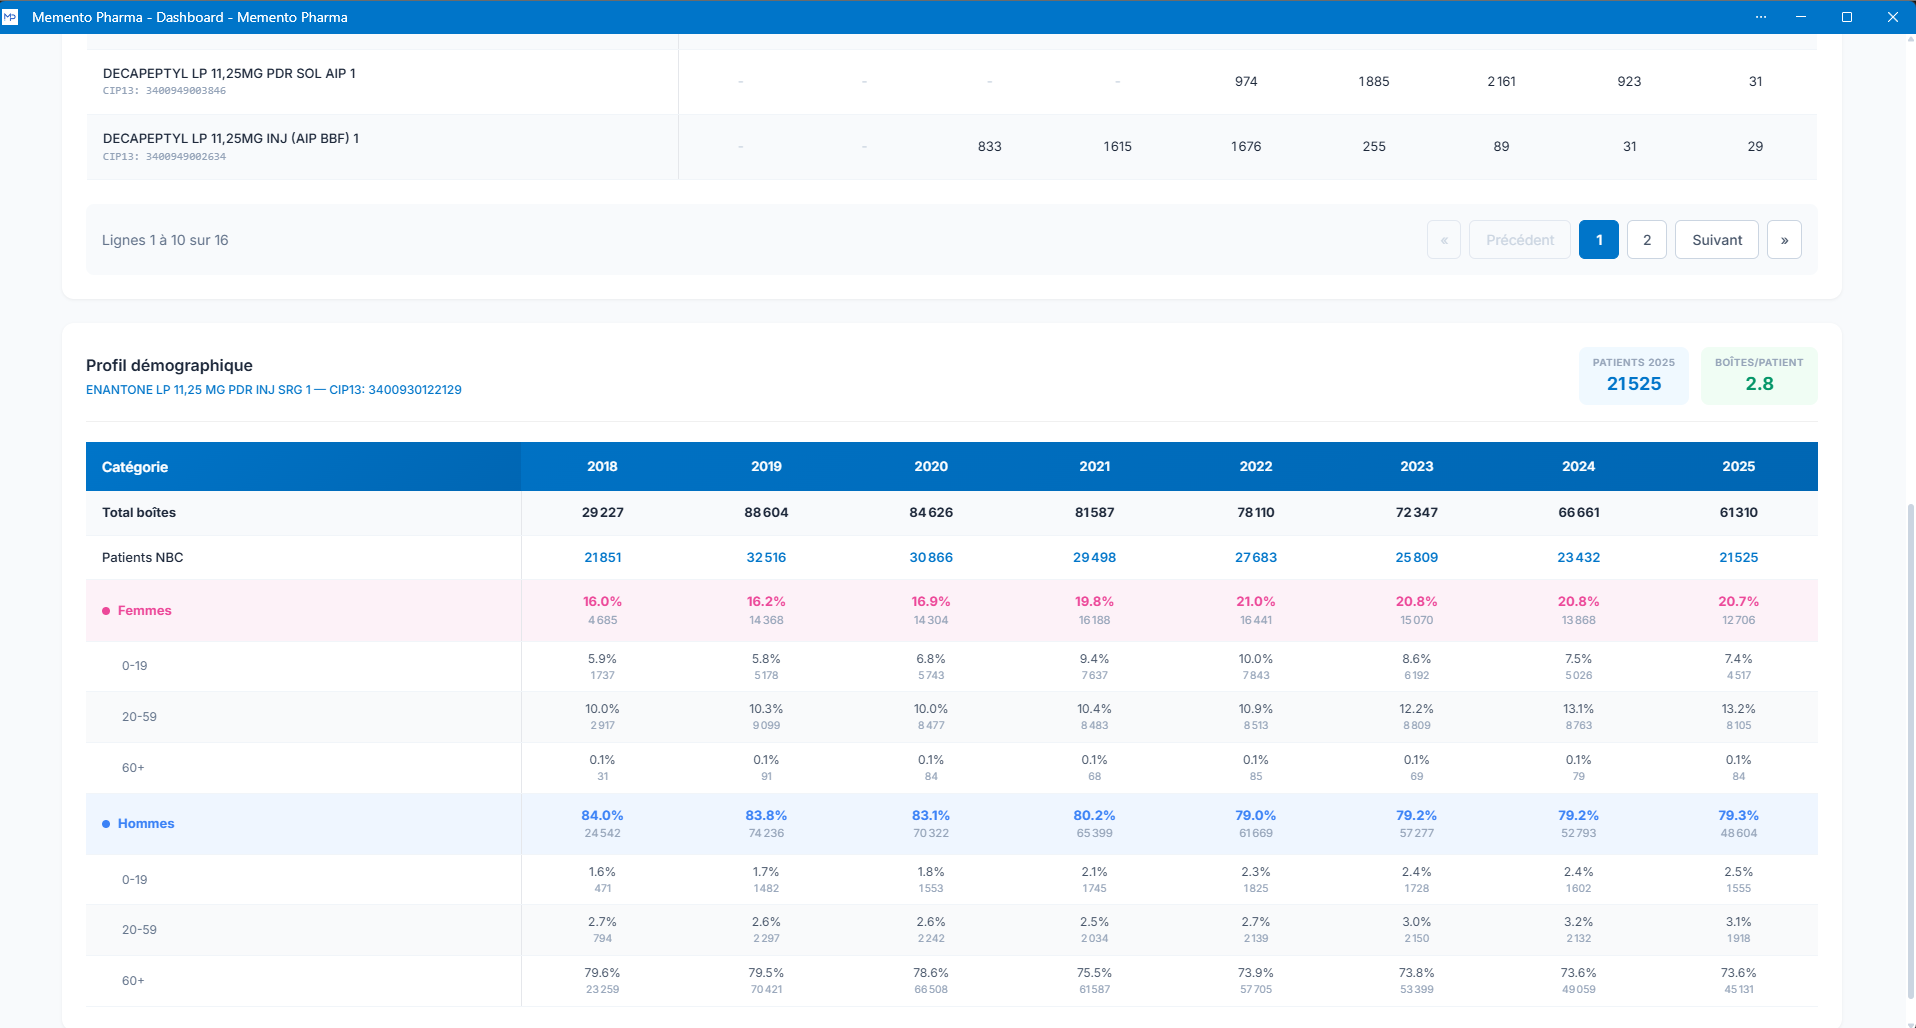Screen dimensions: 1916x1028
Task: Click the 2018 column header
Action: pyautogui.click(x=602, y=467)
